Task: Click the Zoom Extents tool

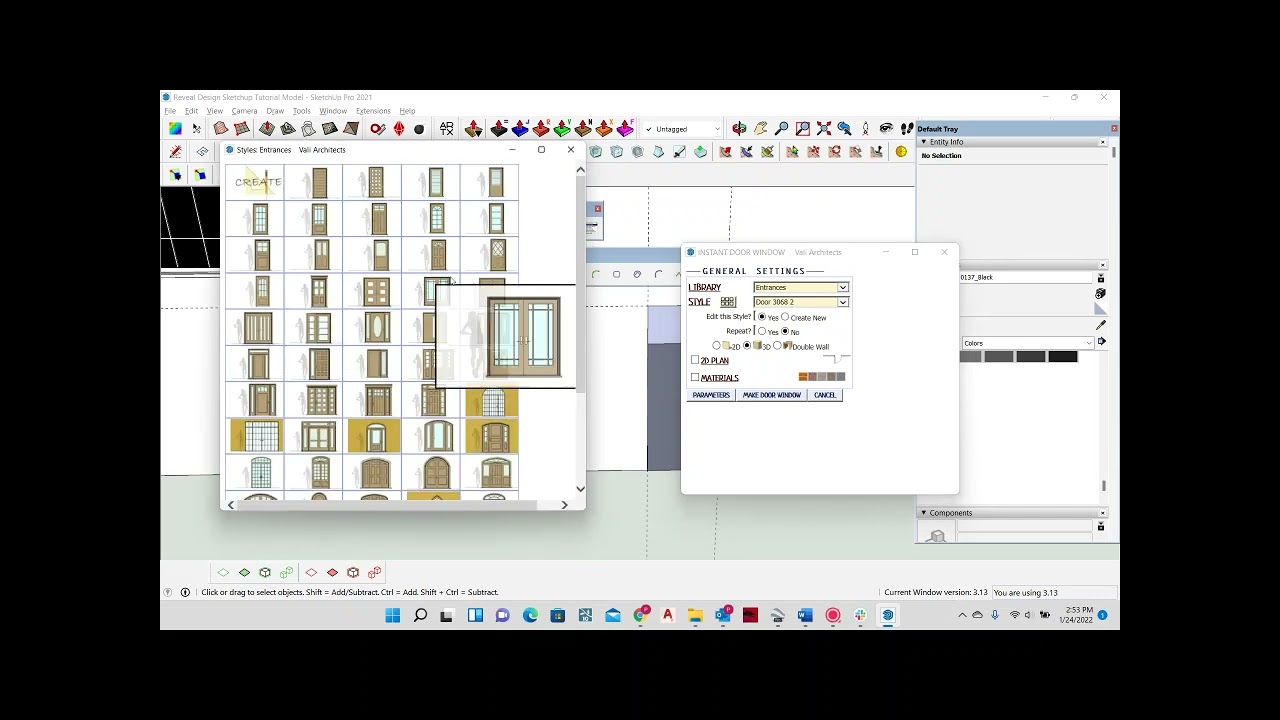Action: pyautogui.click(x=823, y=129)
